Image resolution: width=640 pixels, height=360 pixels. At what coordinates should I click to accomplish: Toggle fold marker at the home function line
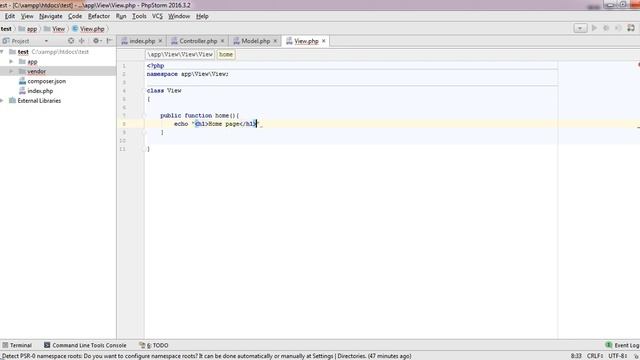(144, 116)
